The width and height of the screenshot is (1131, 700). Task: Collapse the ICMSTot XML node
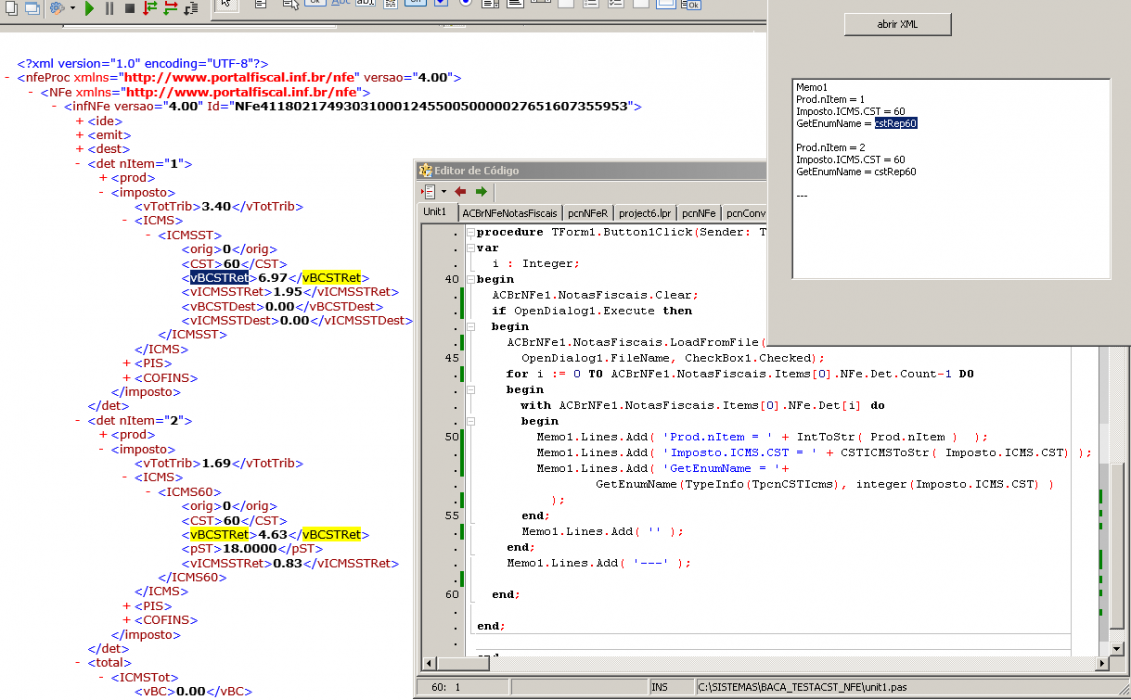tap(102, 678)
